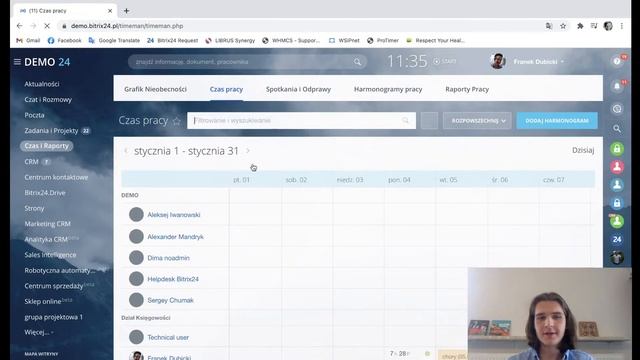Open Czat i Rozmowy in the left menu
The image size is (640, 360).
pyautogui.click(x=48, y=99)
